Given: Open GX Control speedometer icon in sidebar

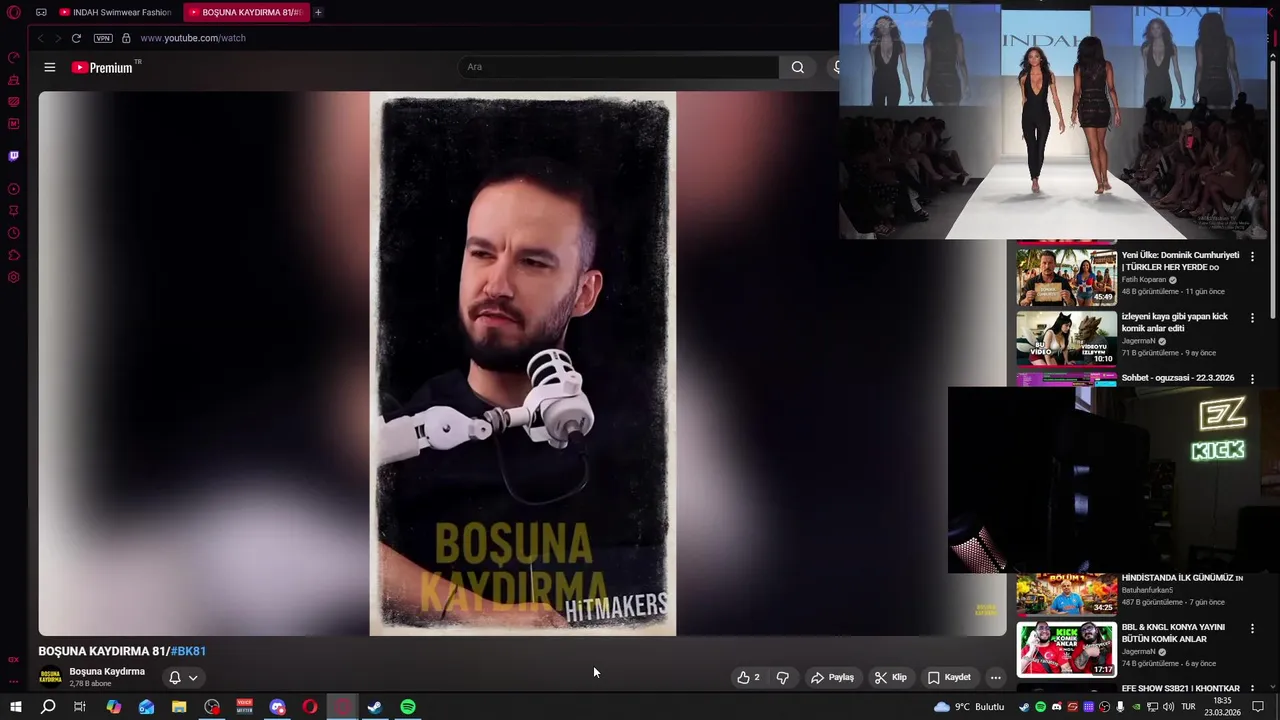Looking at the screenshot, I should click(x=14, y=58).
